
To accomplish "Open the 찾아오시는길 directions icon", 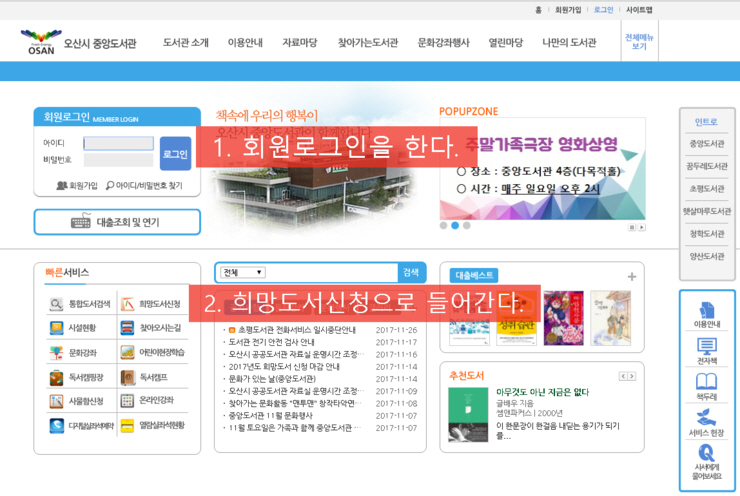I will pyautogui.click(x=128, y=328).
